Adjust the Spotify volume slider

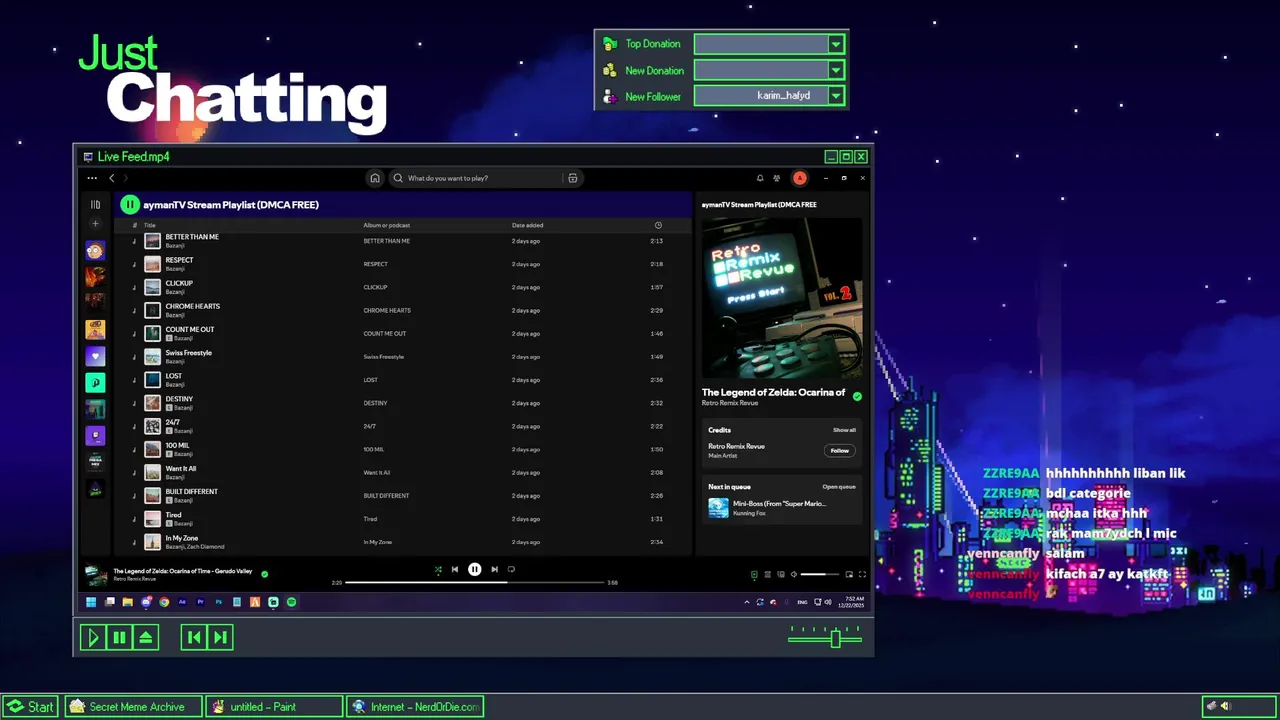[x=820, y=574]
